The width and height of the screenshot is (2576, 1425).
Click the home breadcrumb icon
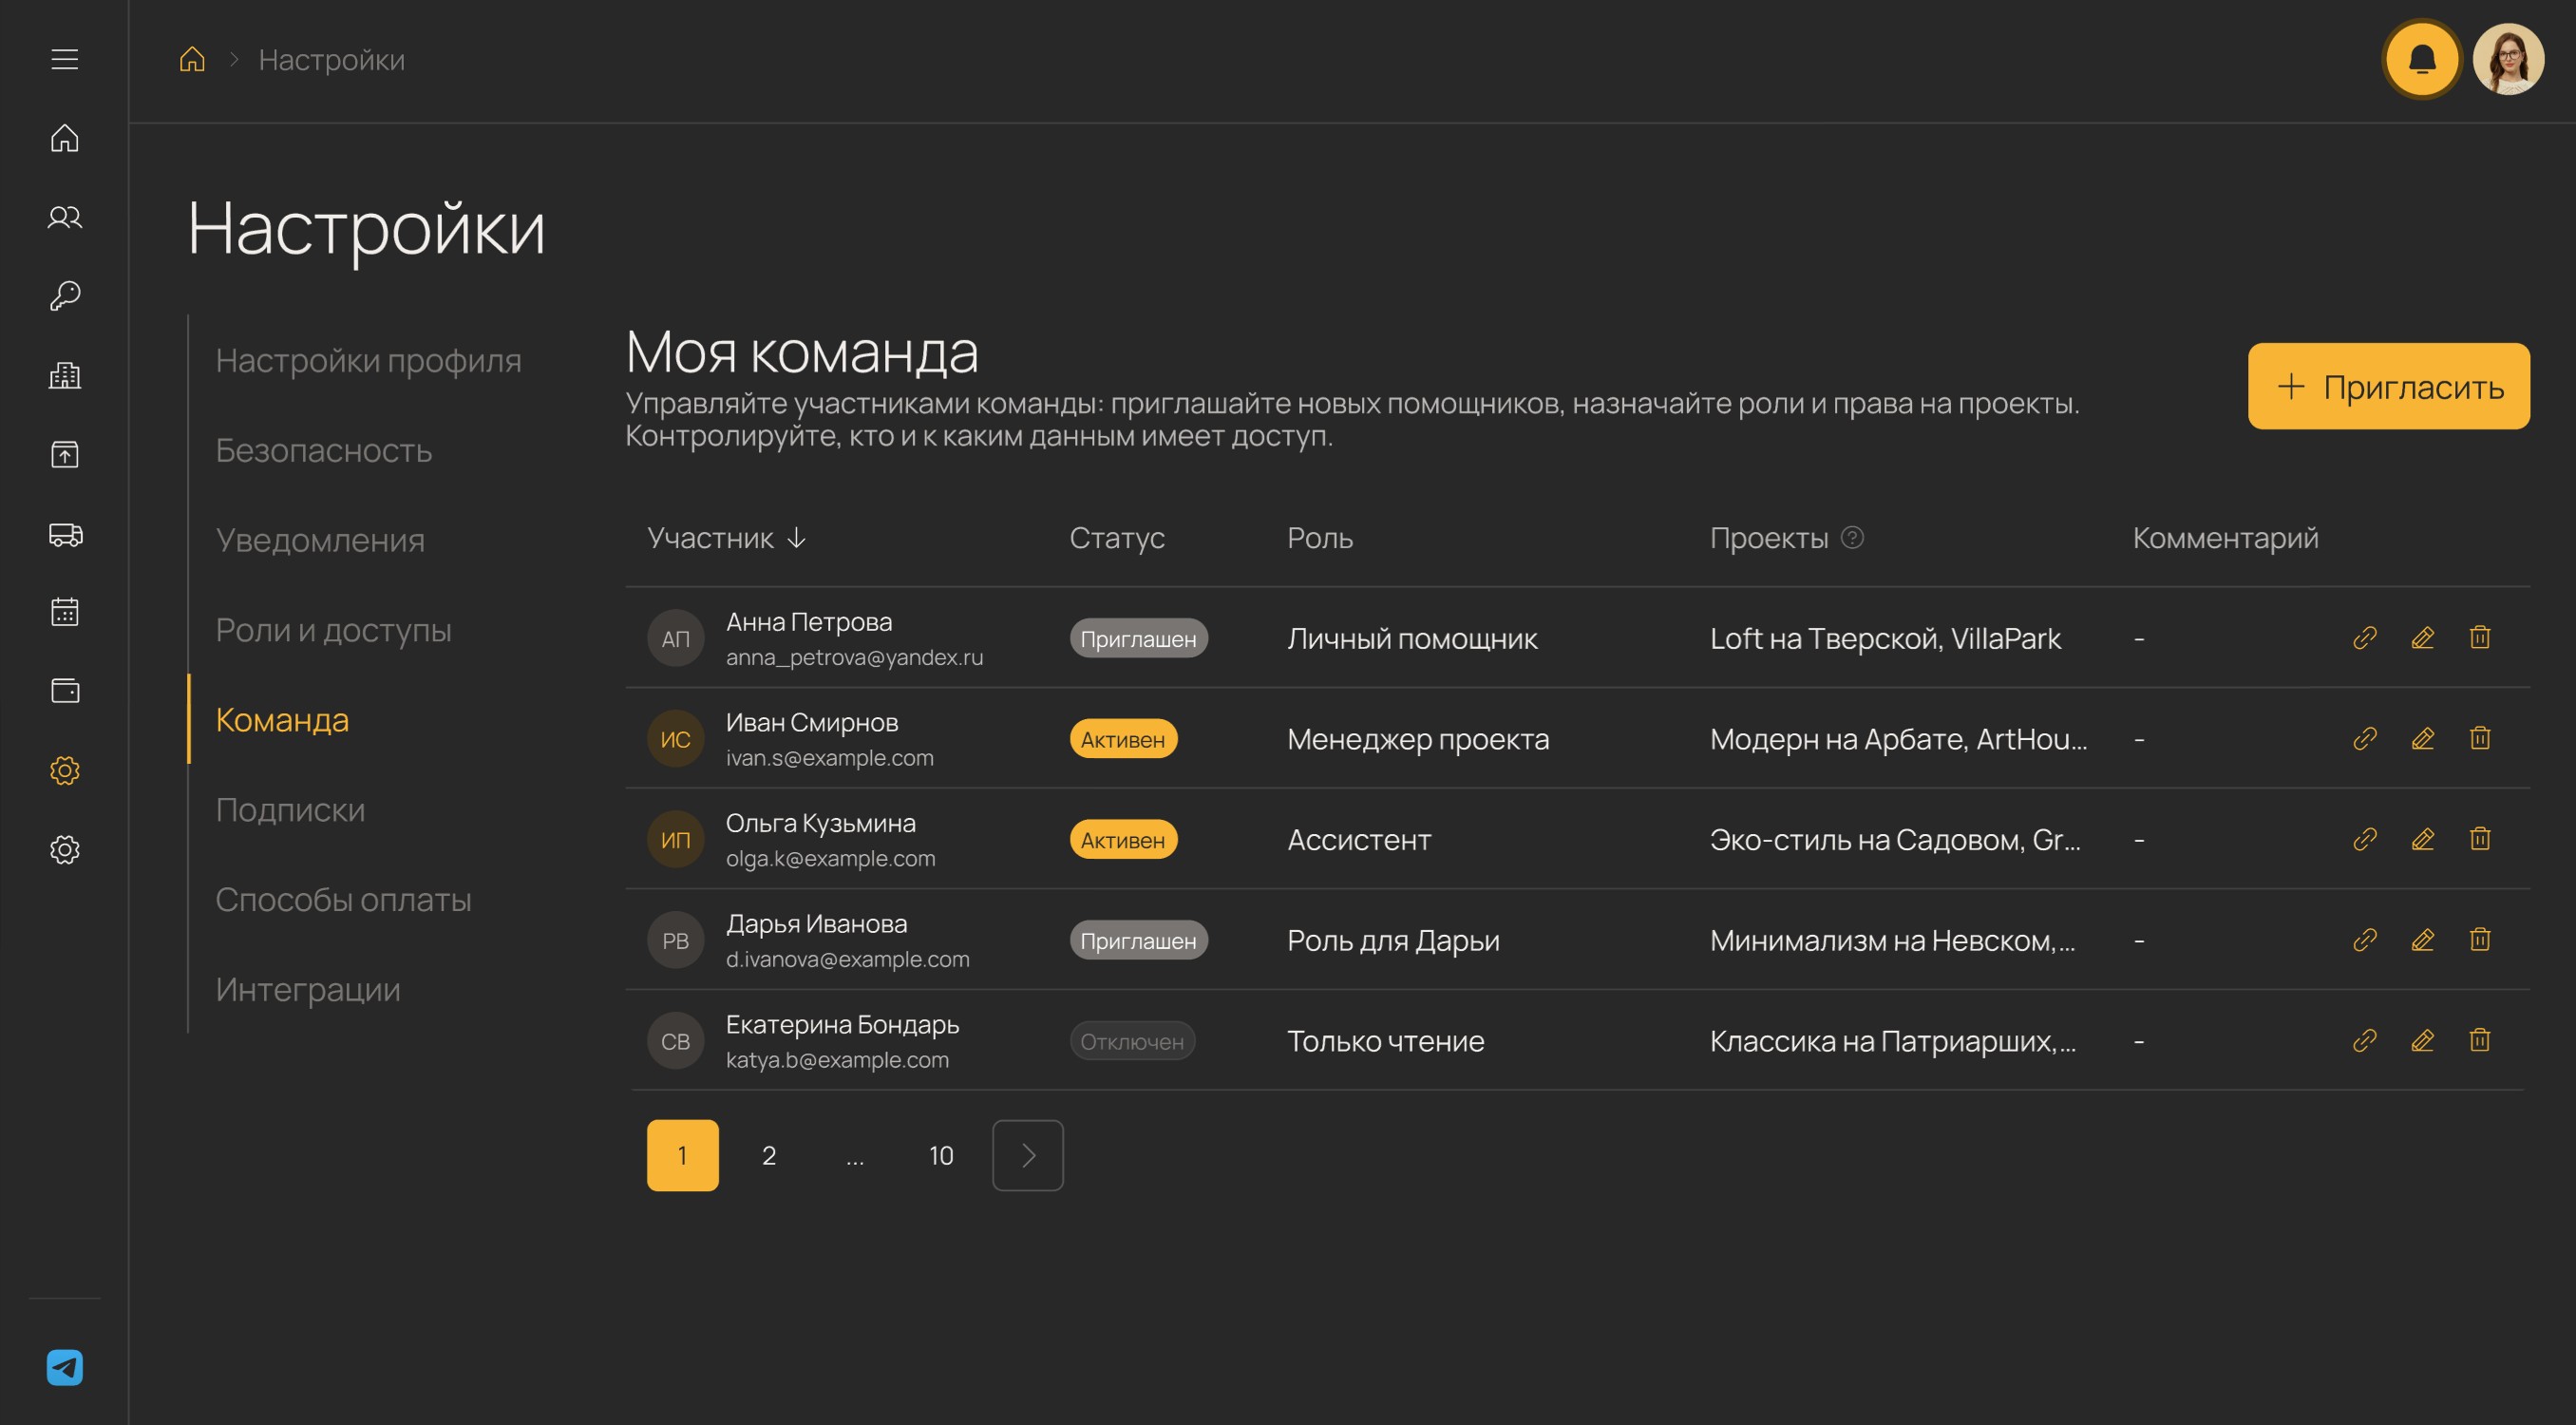[192, 60]
